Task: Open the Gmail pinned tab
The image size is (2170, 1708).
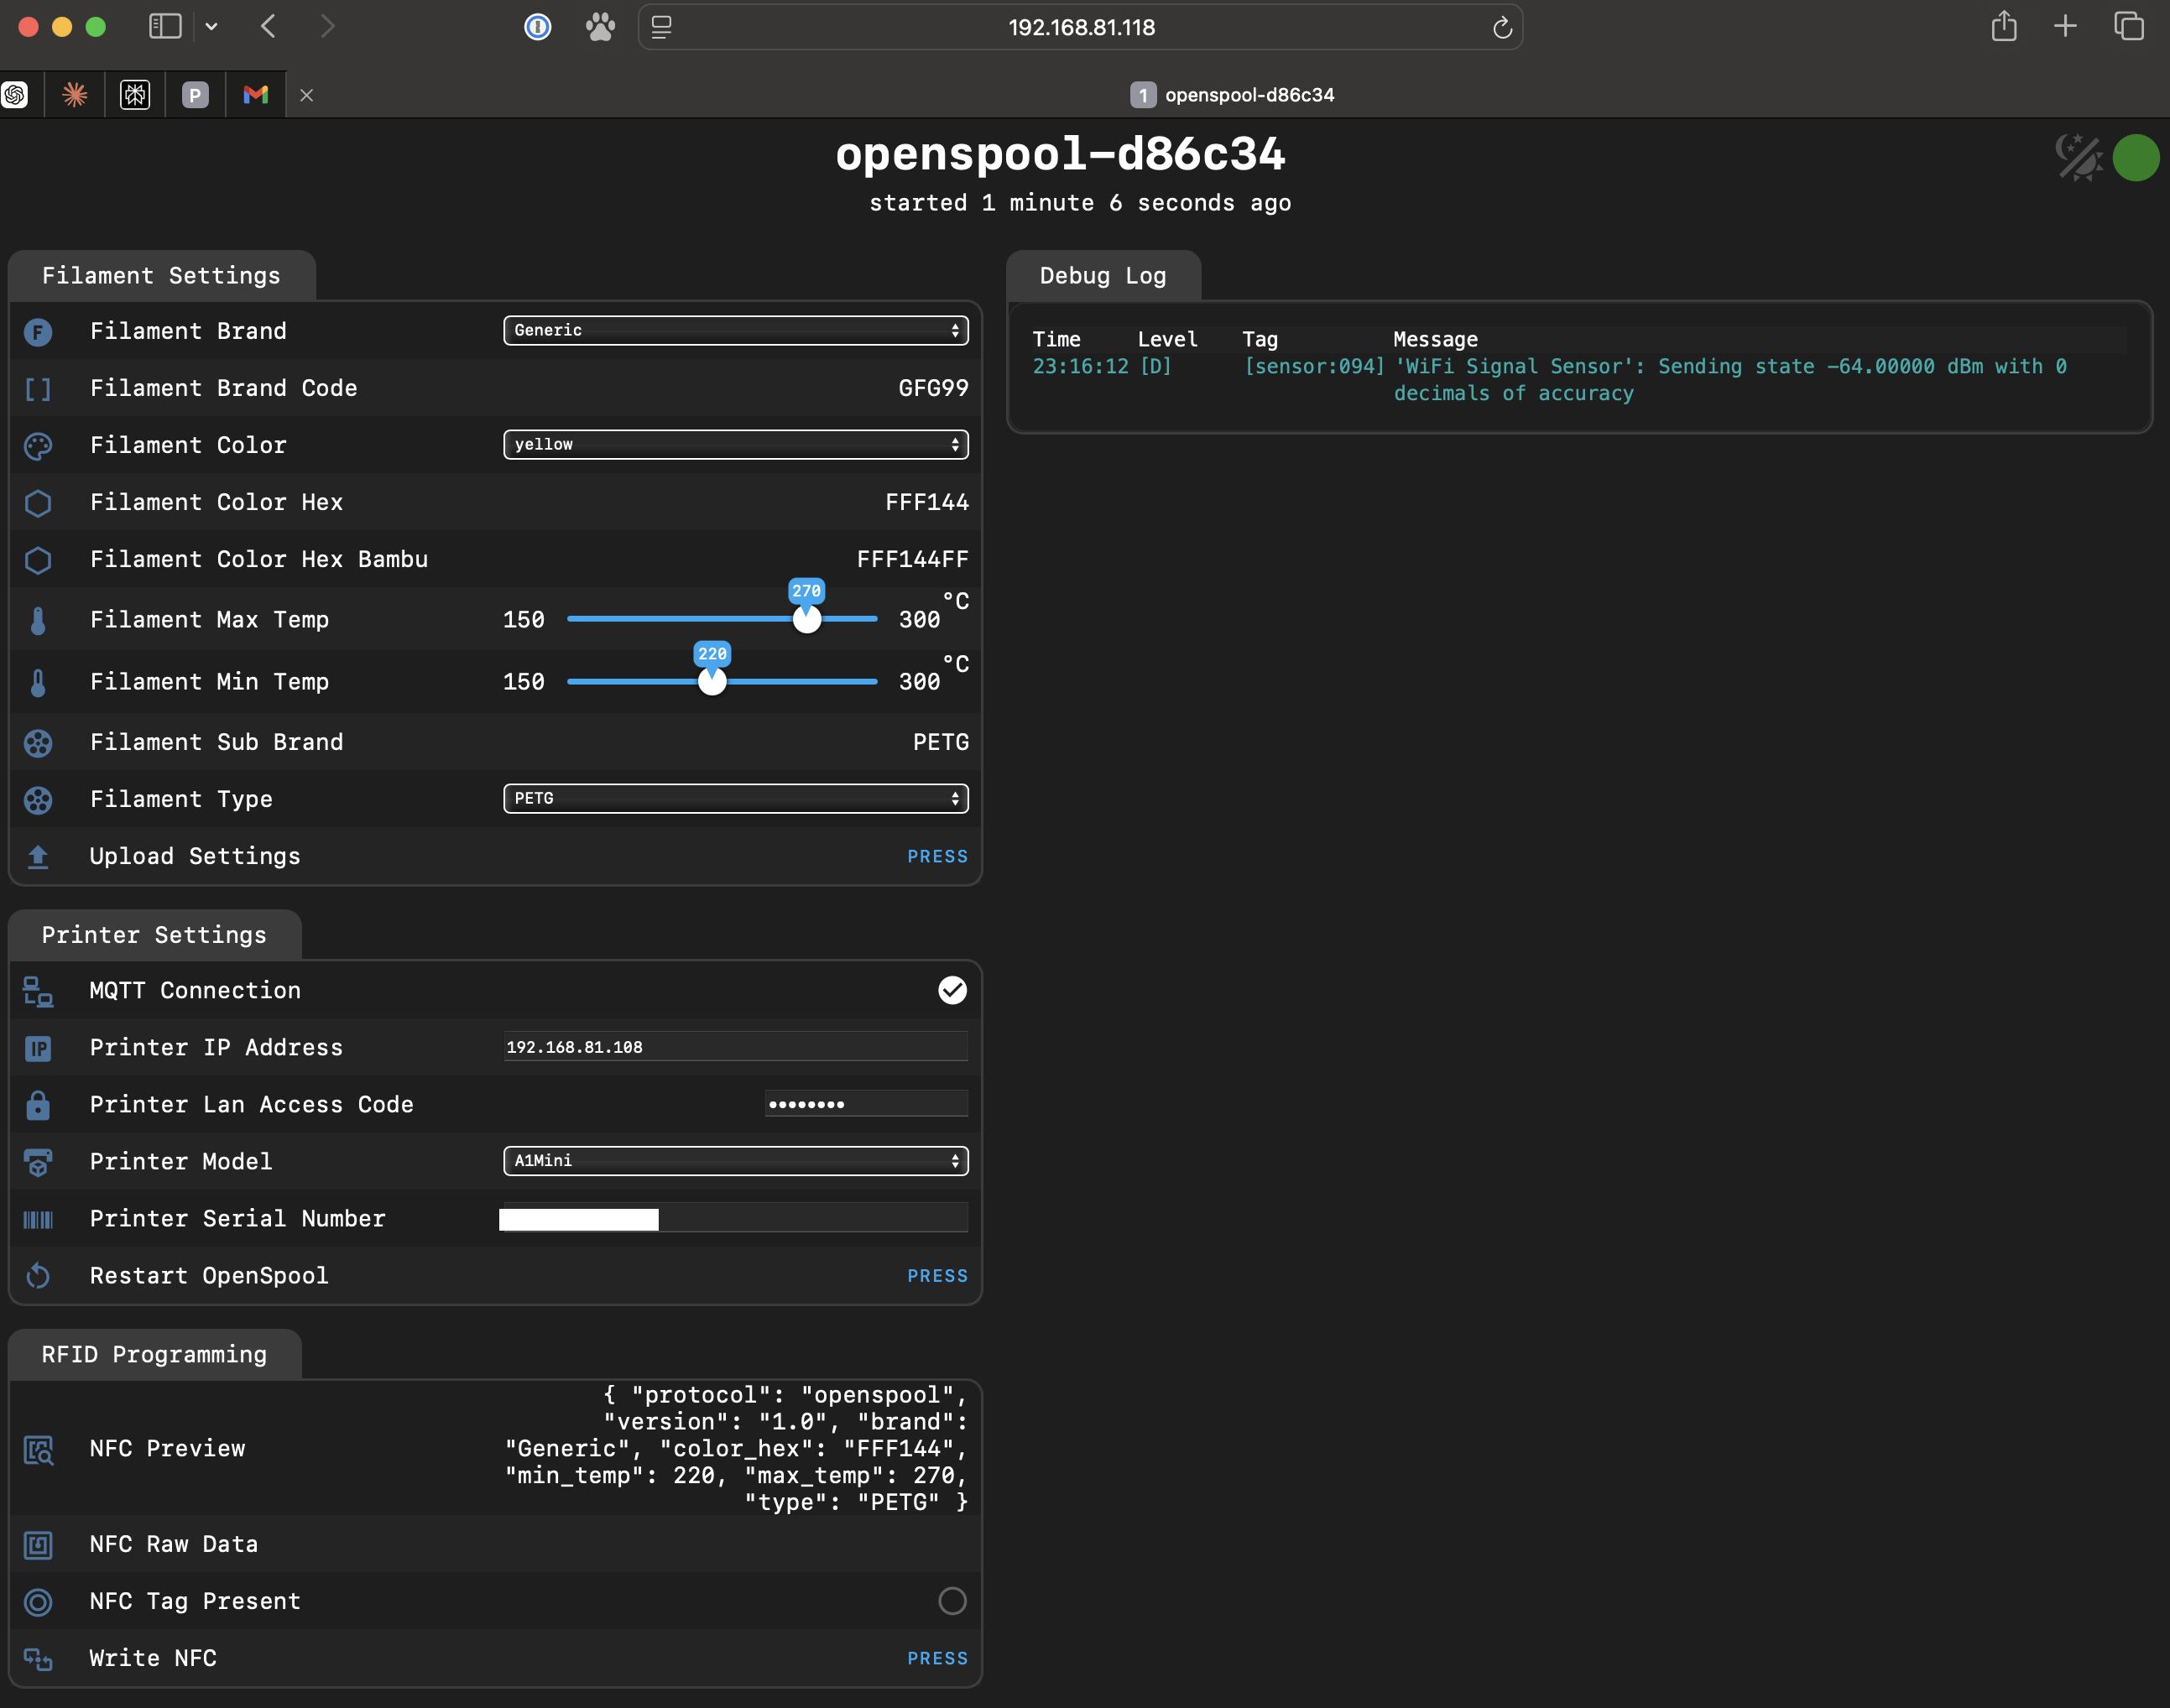Action: [x=256, y=95]
